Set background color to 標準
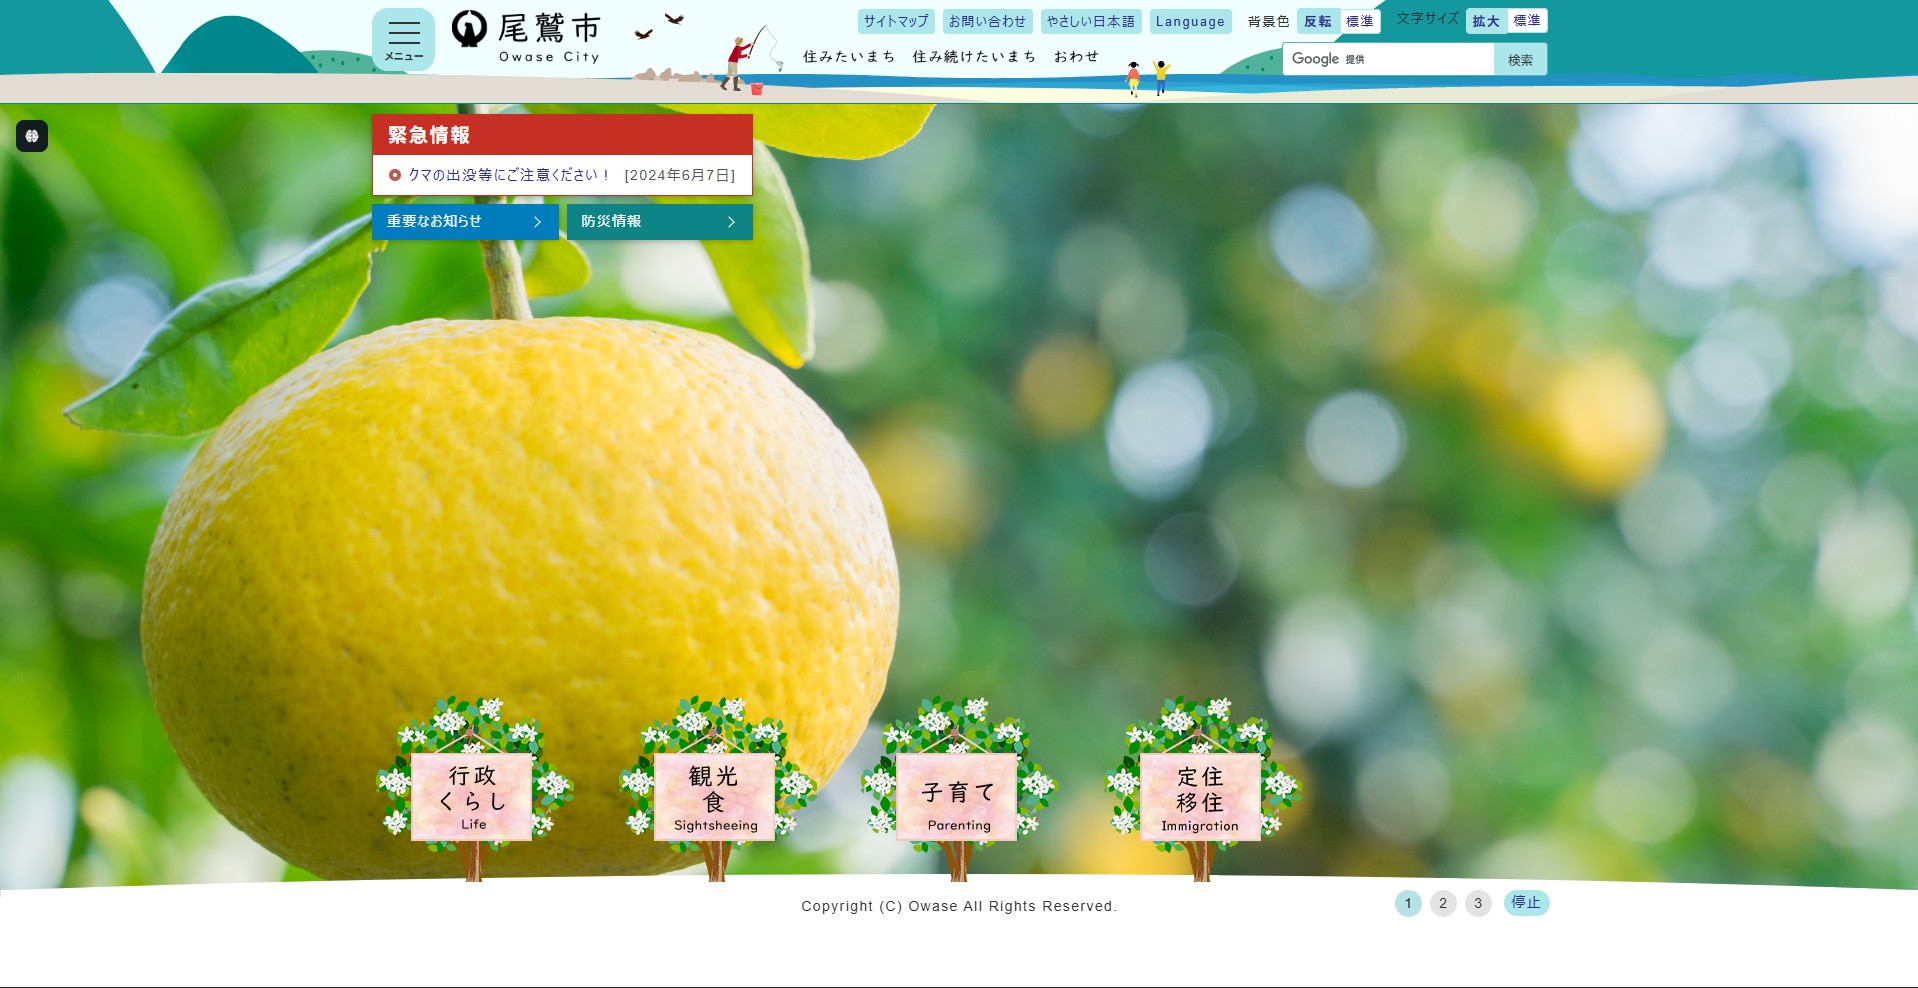This screenshot has height=988, width=1918. pos(1360,21)
